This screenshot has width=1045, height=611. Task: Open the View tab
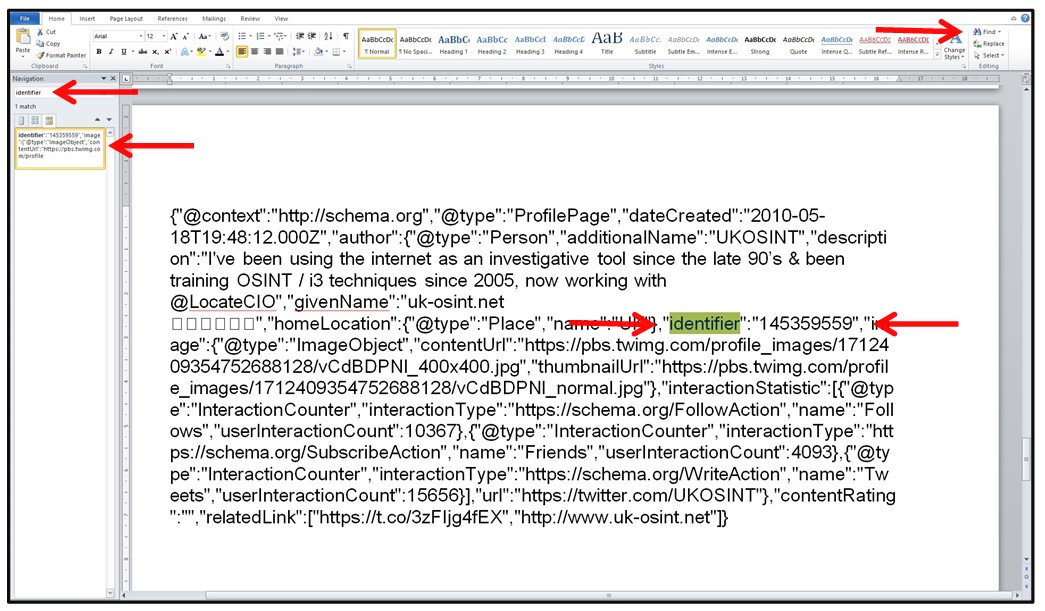[281, 19]
